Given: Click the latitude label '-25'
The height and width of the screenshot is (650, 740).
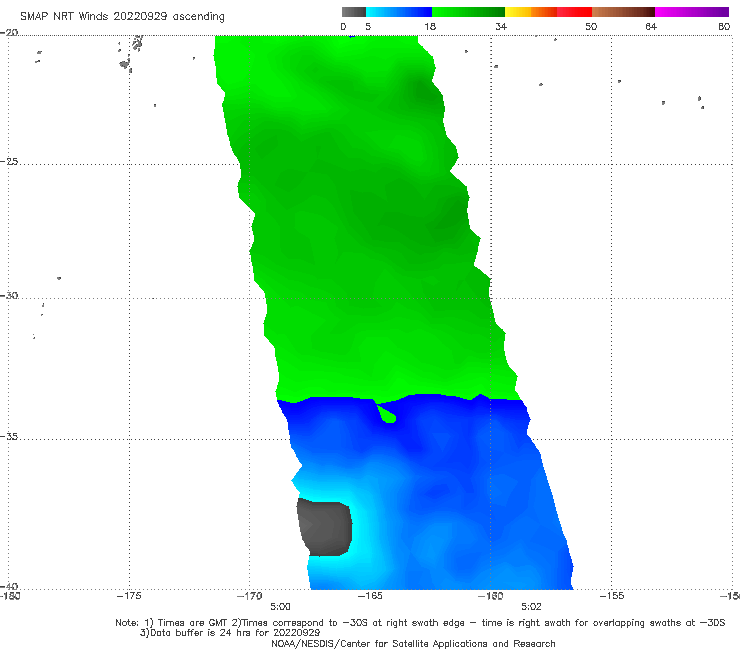Looking at the screenshot, I should coord(9,161).
